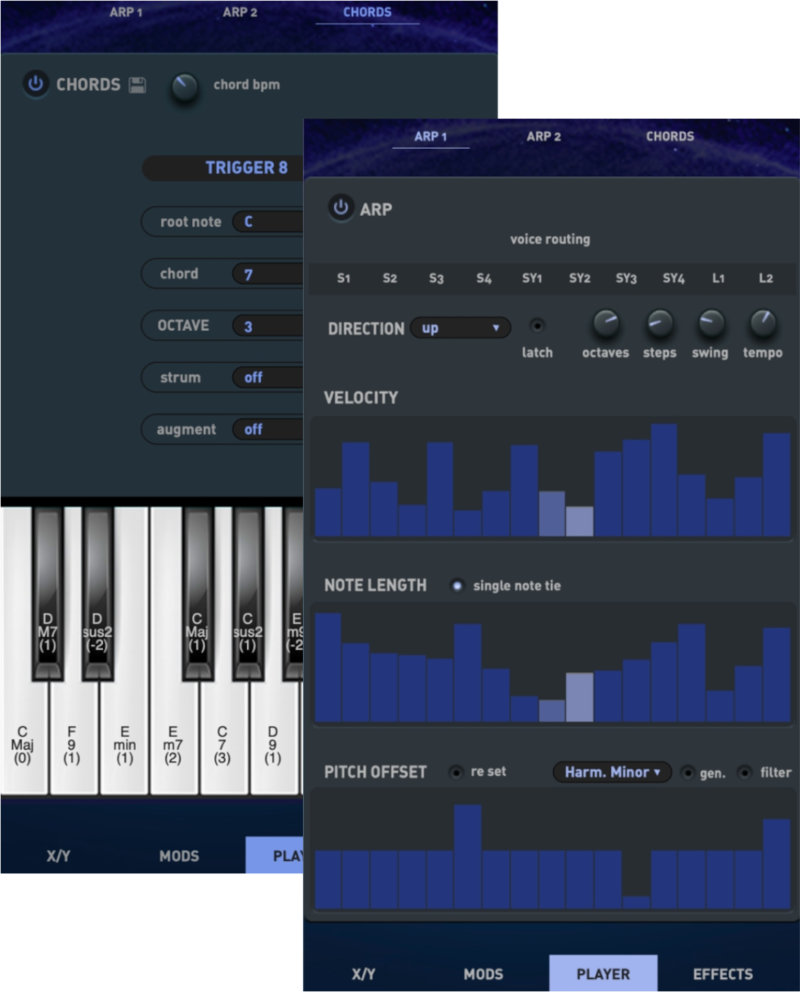
Task: Select ARP 2 tab in back chords window
Action: pyautogui.click(x=240, y=12)
